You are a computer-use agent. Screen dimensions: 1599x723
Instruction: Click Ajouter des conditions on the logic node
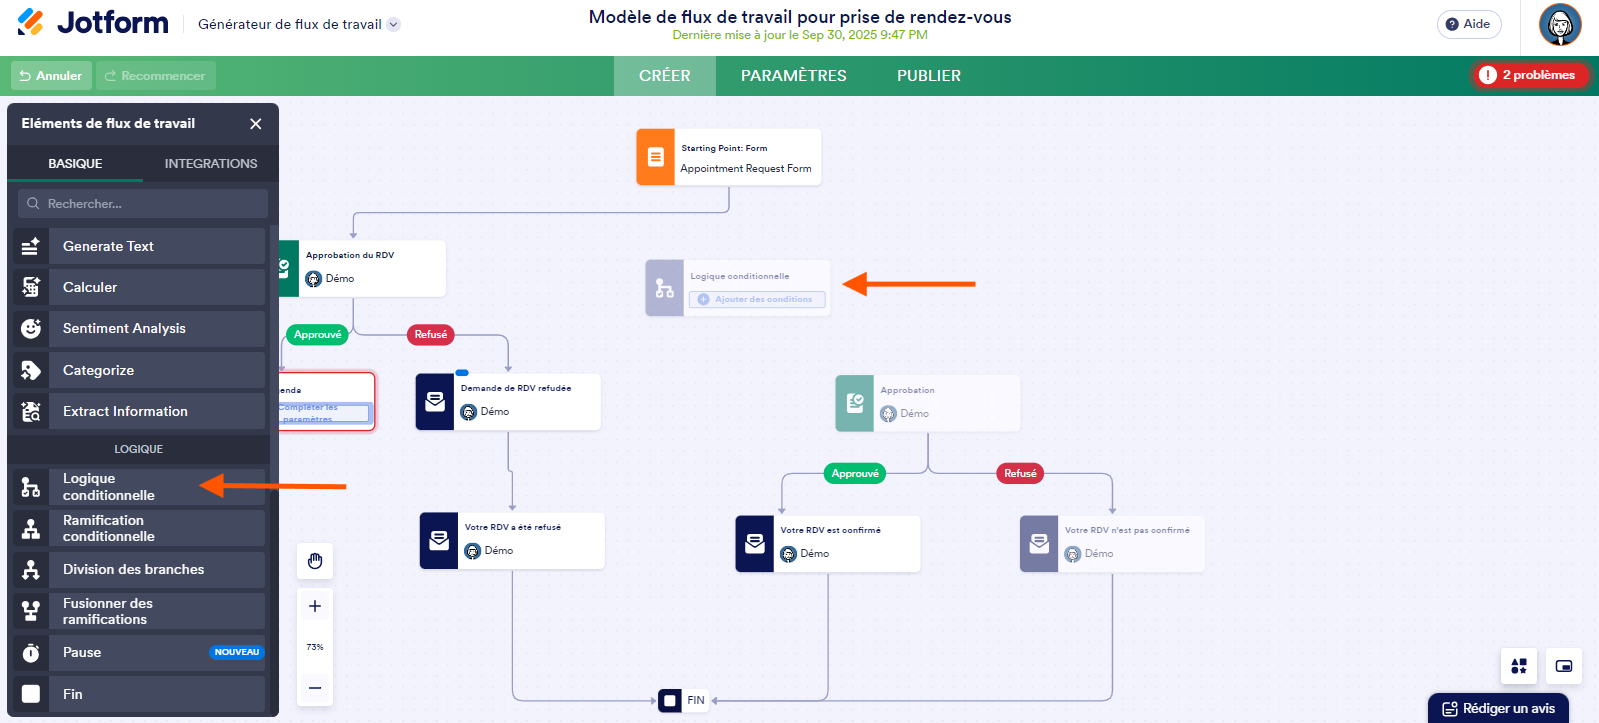[x=756, y=300]
